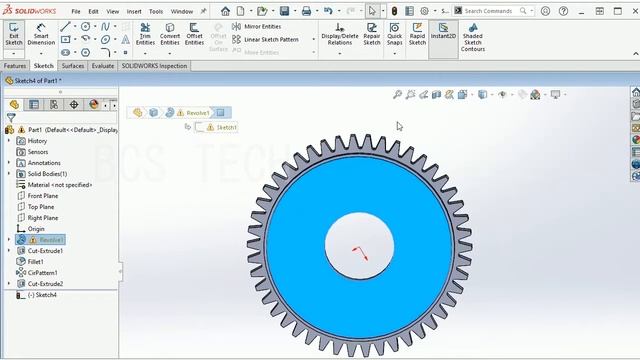Toggle Shaded Sketch Contours
Image resolution: width=640 pixels, height=360 pixels.
(x=473, y=37)
